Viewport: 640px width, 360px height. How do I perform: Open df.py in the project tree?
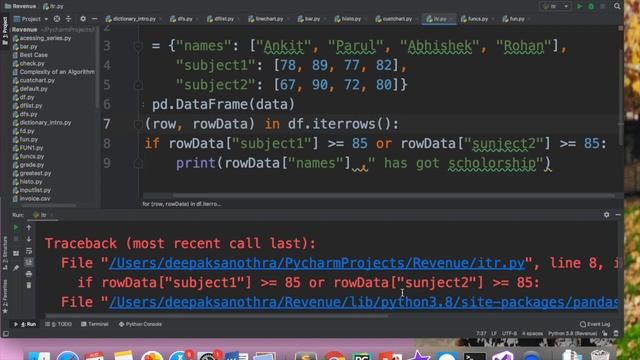pyautogui.click(x=24, y=97)
